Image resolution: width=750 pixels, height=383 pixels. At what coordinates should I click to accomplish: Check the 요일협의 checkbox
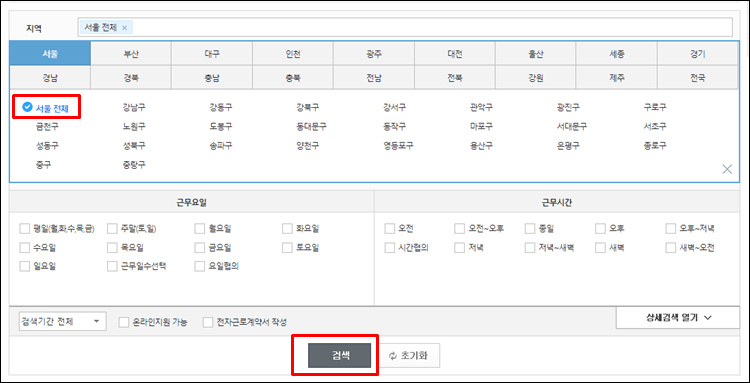pos(199,266)
